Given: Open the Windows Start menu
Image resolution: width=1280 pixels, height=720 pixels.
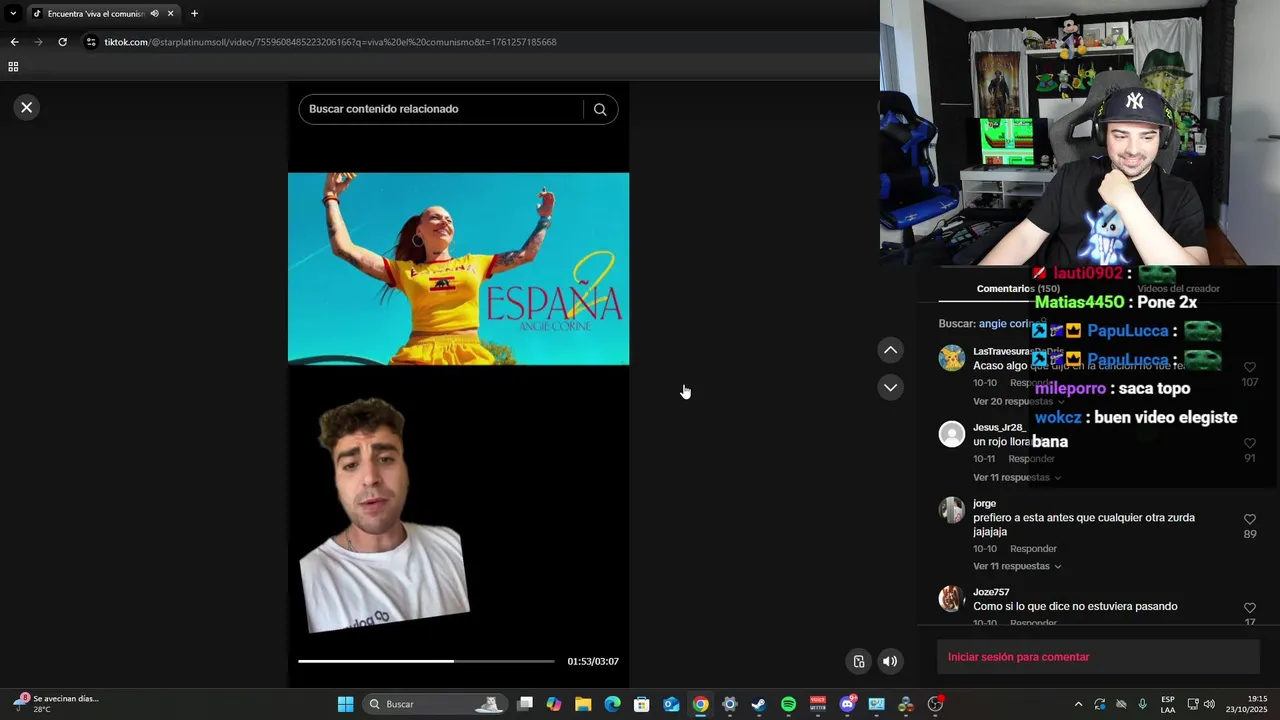Looking at the screenshot, I should (345, 704).
